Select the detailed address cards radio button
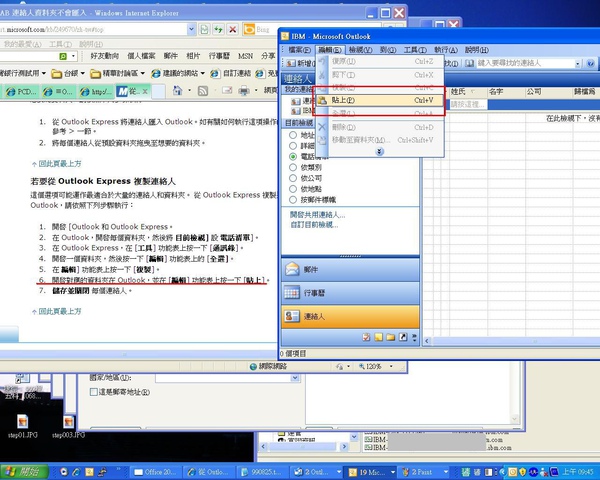The width and height of the screenshot is (600, 480). (x=293, y=145)
